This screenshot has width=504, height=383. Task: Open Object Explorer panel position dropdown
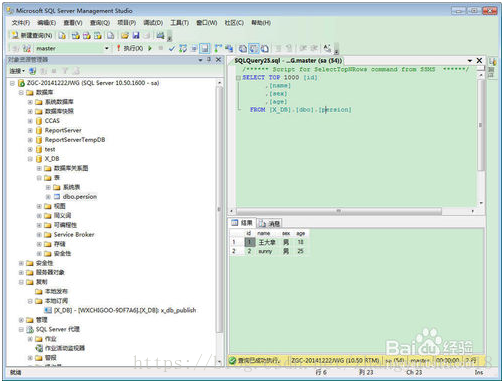[200, 60]
